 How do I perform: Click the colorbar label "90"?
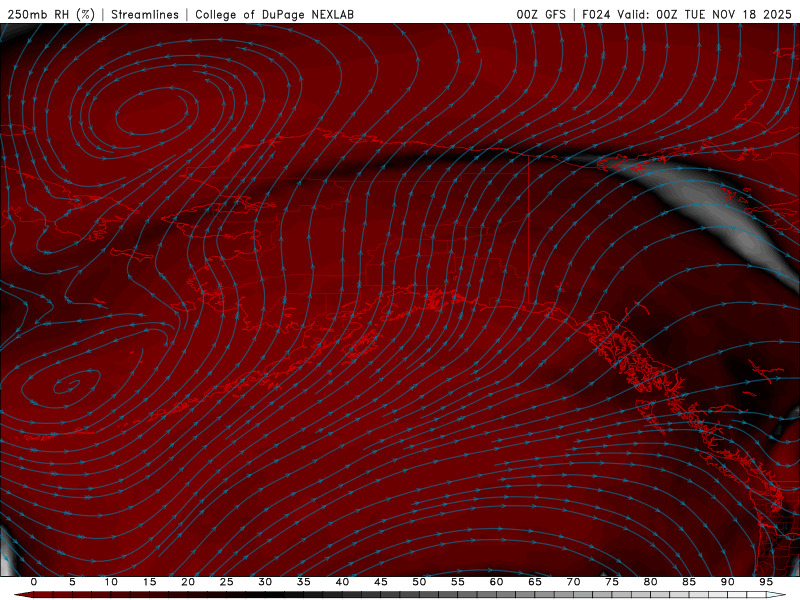click(x=728, y=582)
